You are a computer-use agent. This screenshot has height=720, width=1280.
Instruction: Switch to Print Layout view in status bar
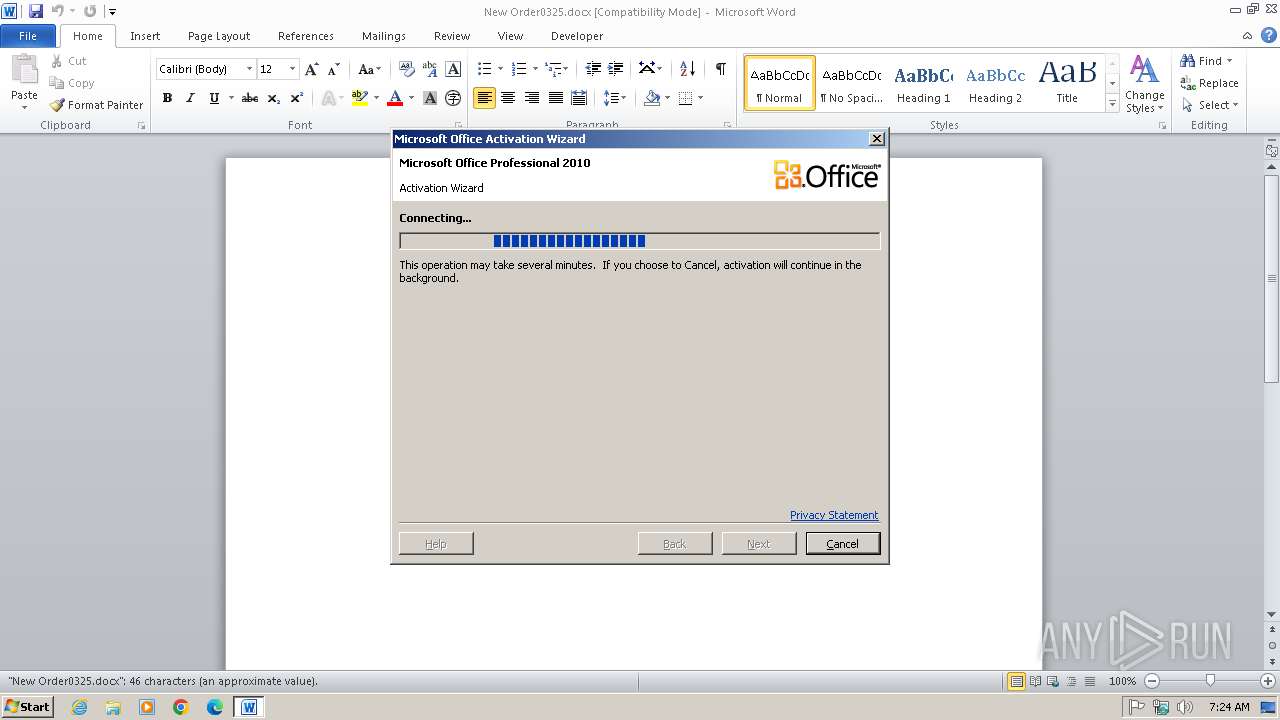(x=1017, y=681)
